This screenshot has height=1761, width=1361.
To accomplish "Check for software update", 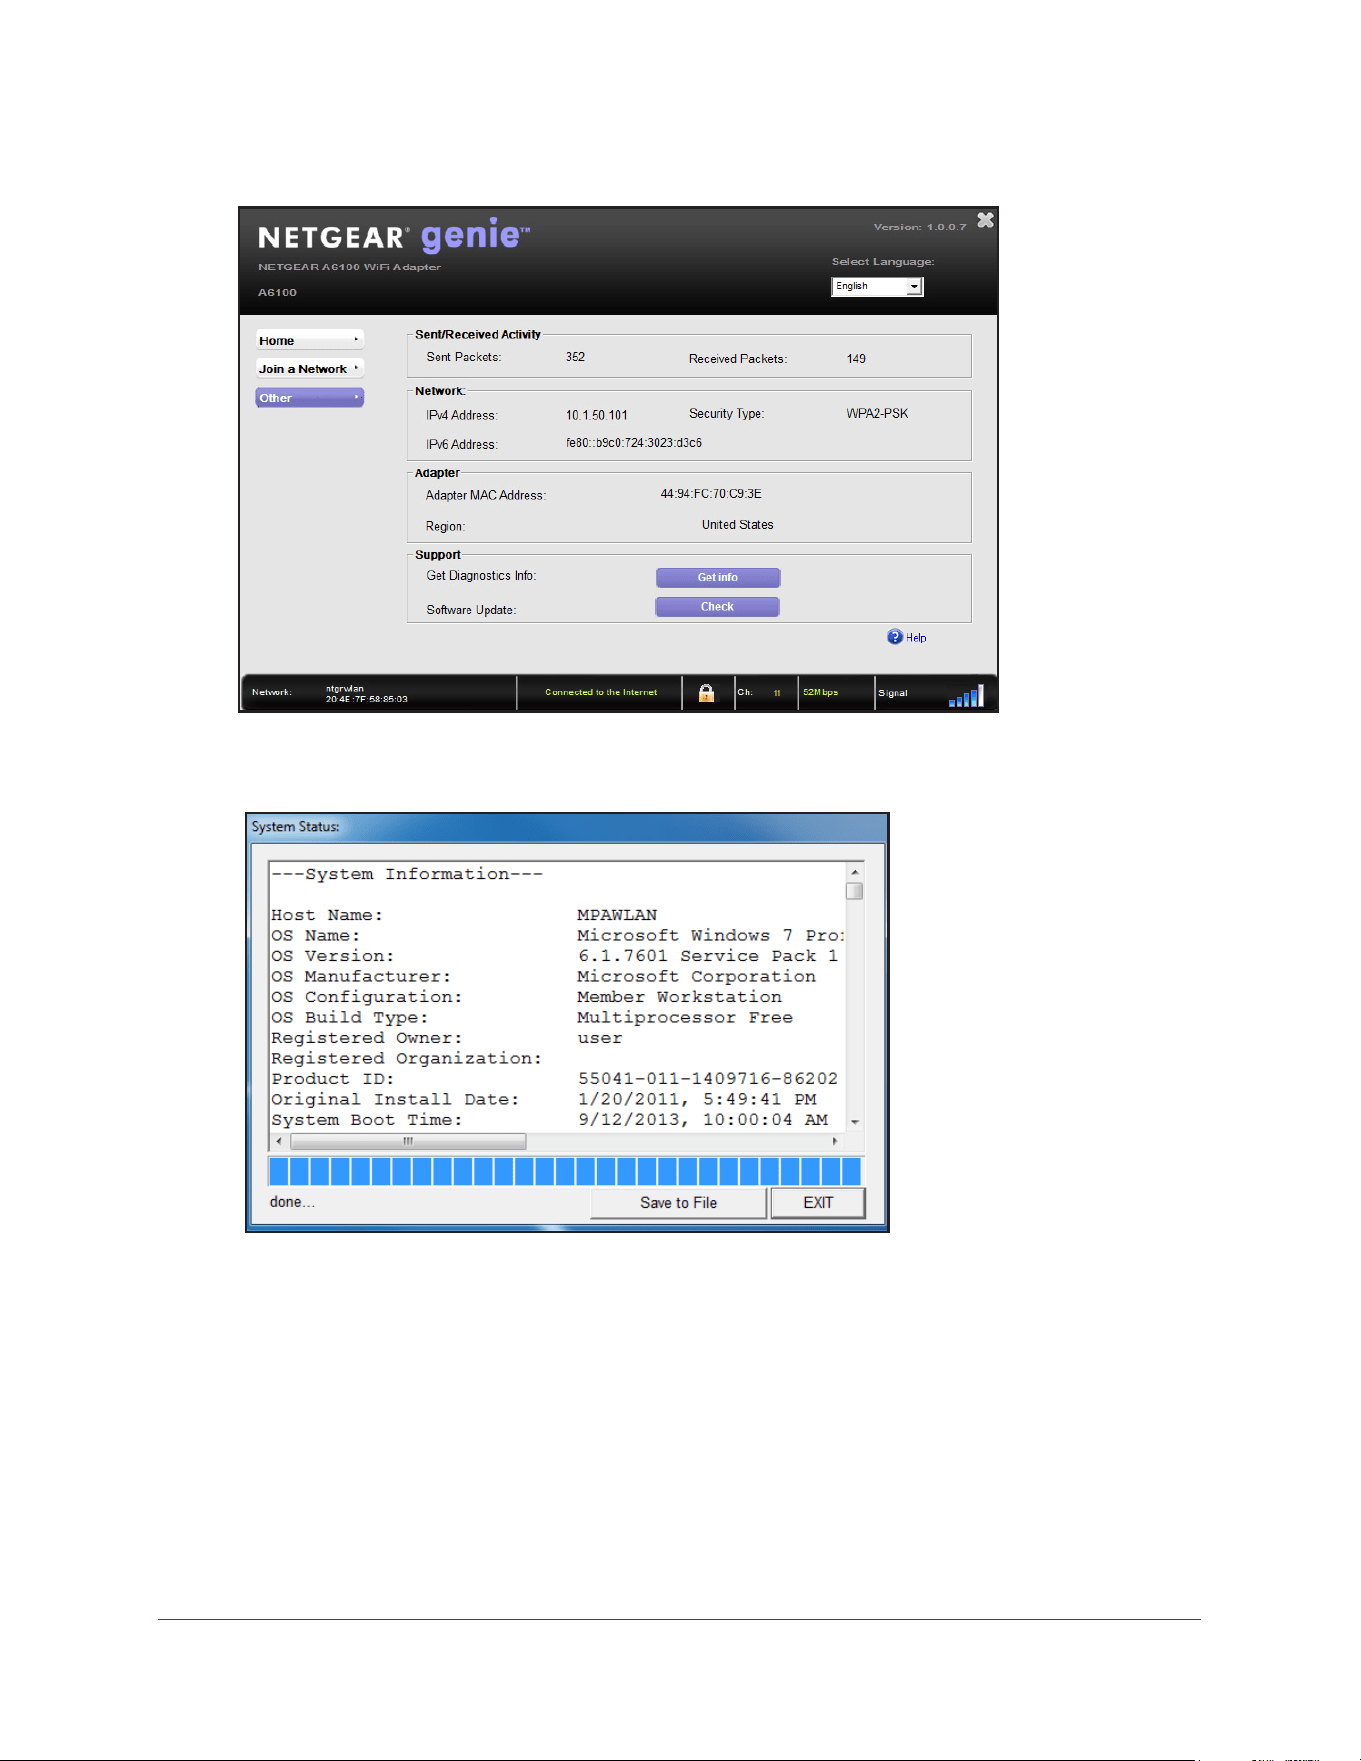I will (717, 606).
